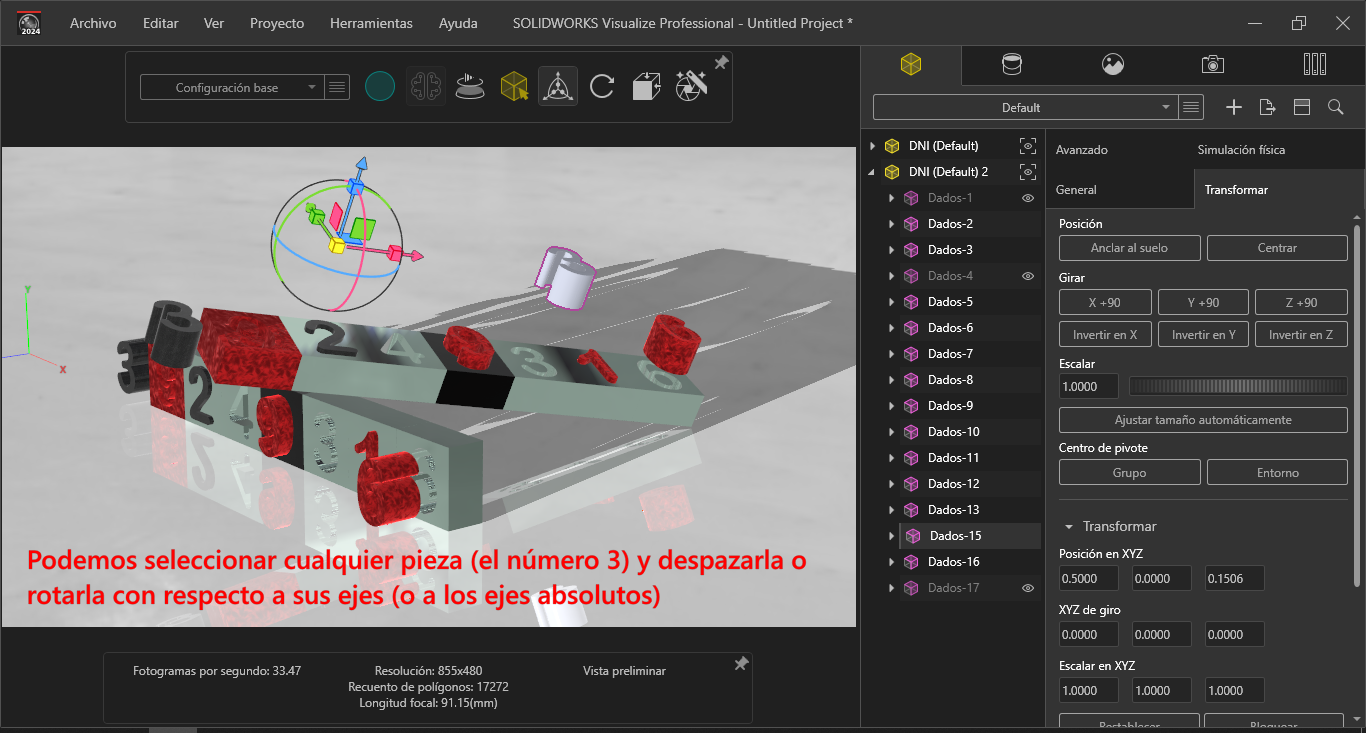The image size is (1366, 733).
Task: Toggle the eye icon for Dados-4
Action: point(1027,276)
